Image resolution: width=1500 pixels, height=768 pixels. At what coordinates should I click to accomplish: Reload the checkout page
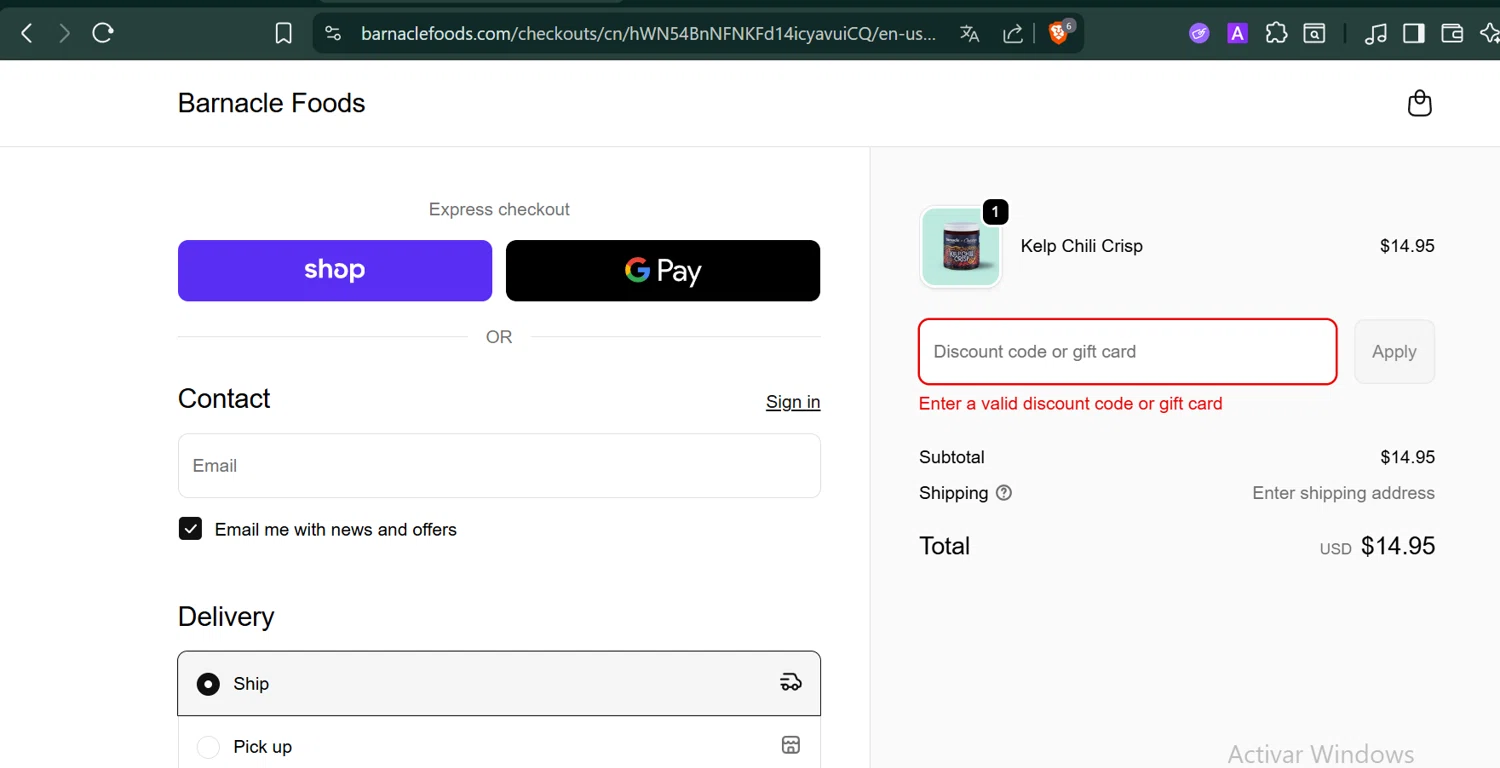pyautogui.click(x=103, y=34)
